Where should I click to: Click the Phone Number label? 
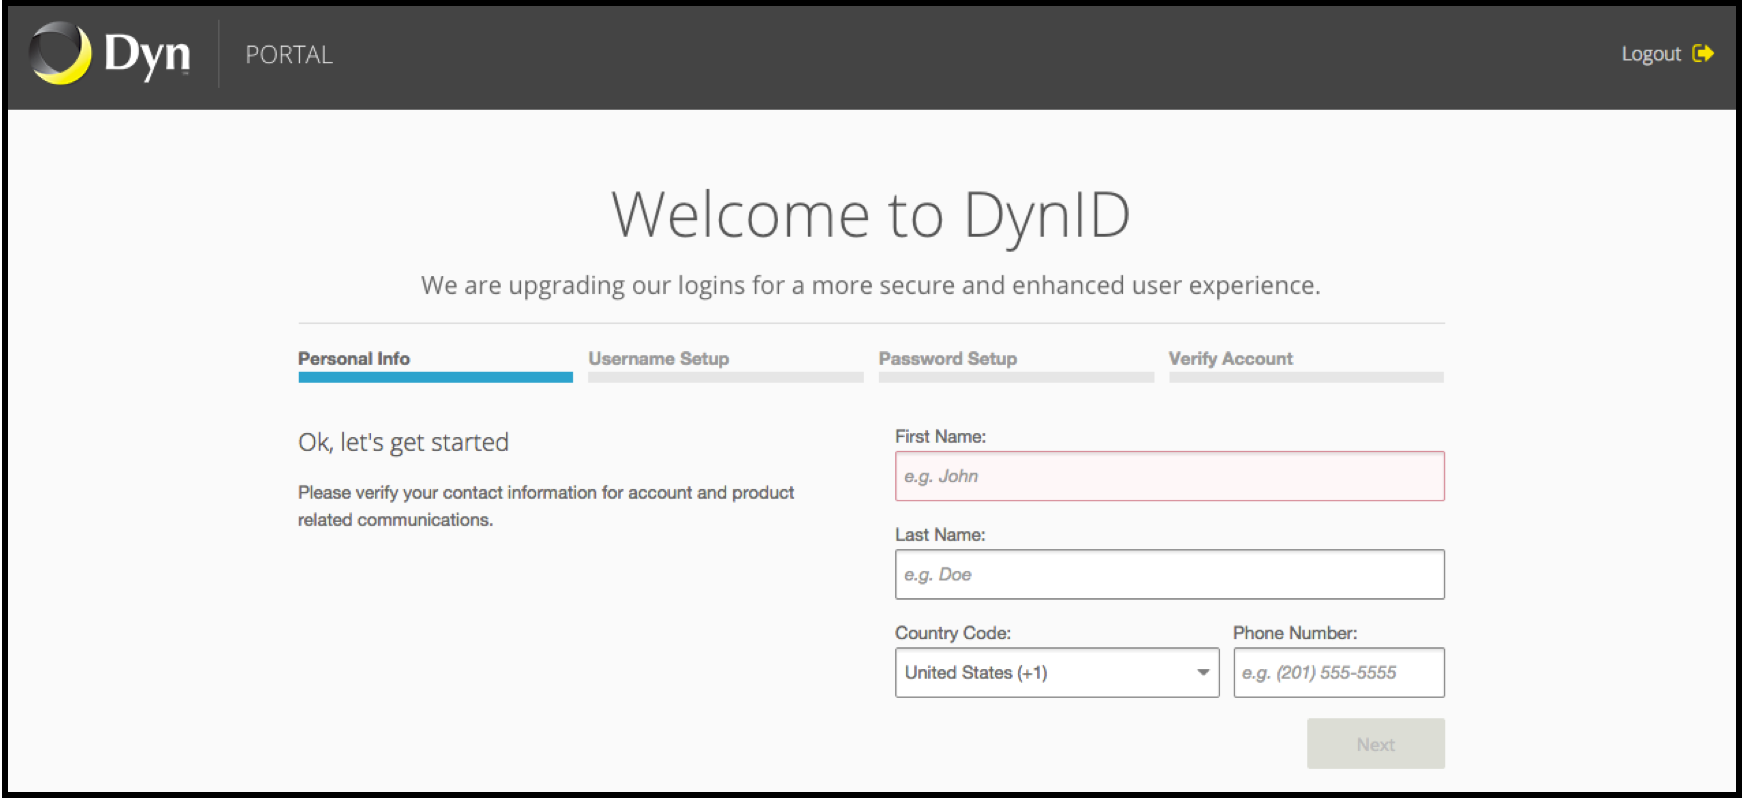(x=1295, y=633)
